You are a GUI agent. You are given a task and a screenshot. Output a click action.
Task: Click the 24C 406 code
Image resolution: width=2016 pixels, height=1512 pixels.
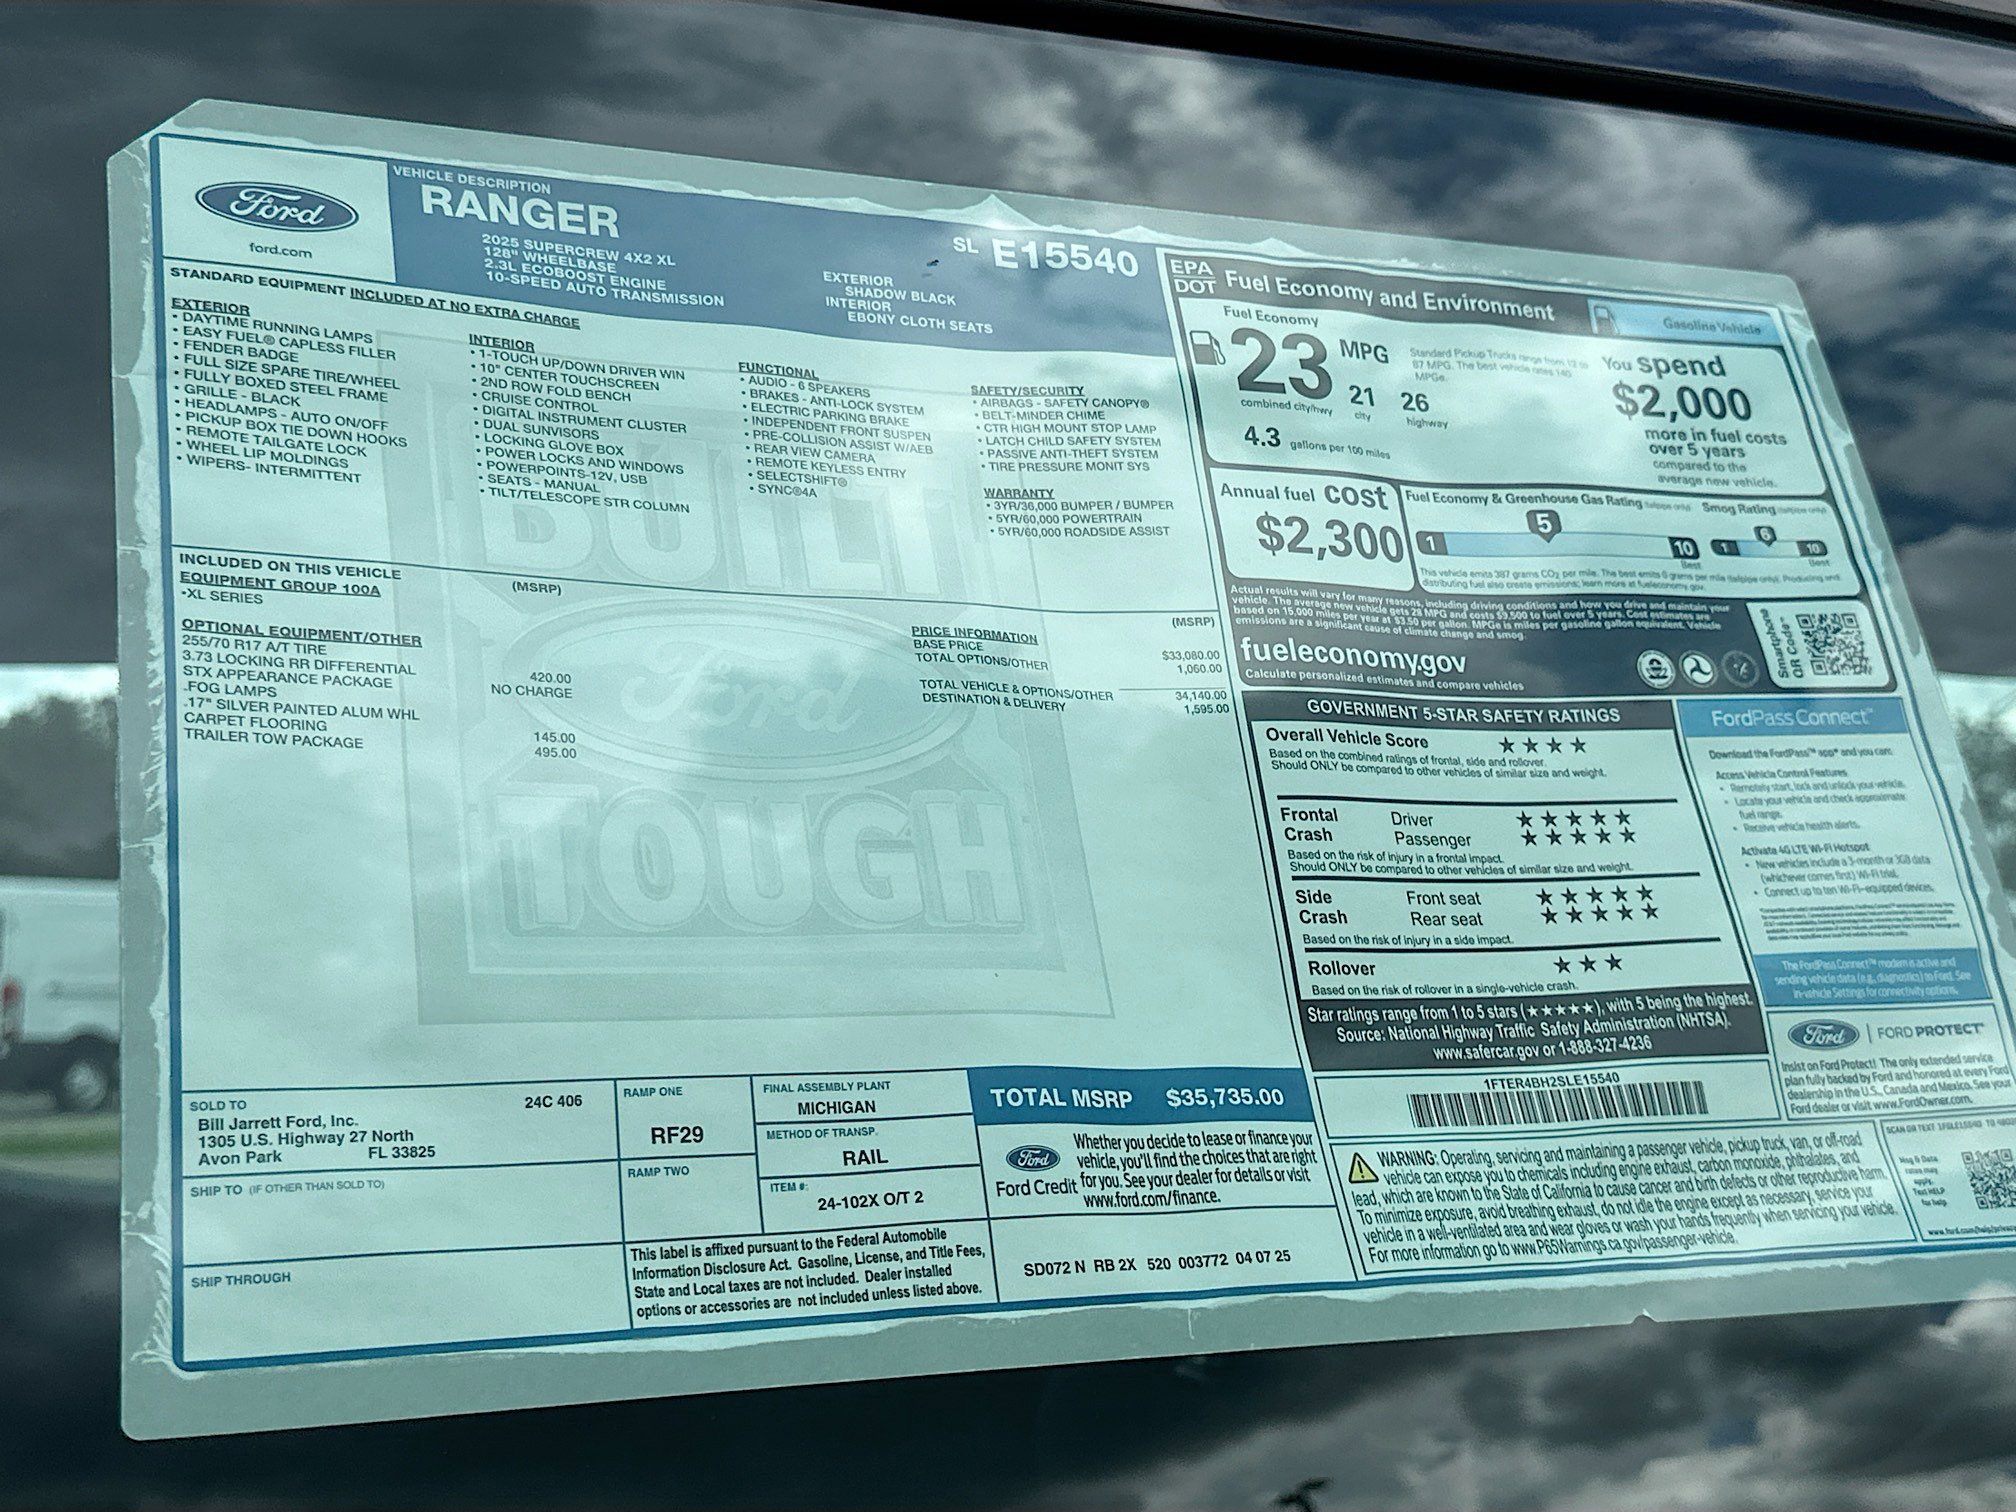[x=553, y=1101]
